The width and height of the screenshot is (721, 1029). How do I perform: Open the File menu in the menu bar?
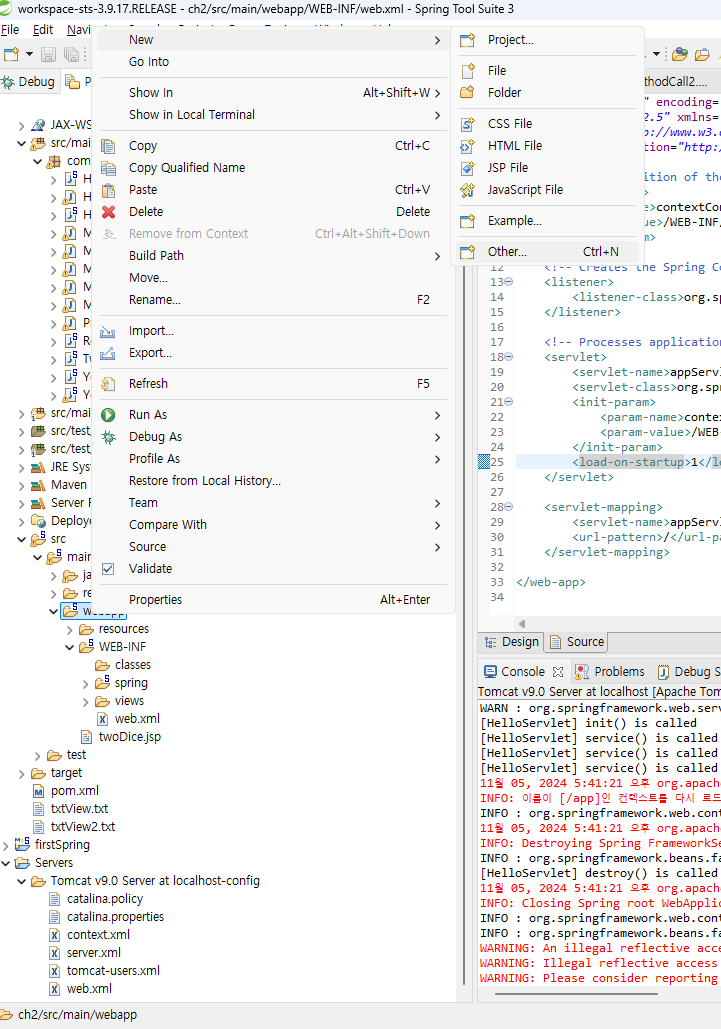(10, 30)
